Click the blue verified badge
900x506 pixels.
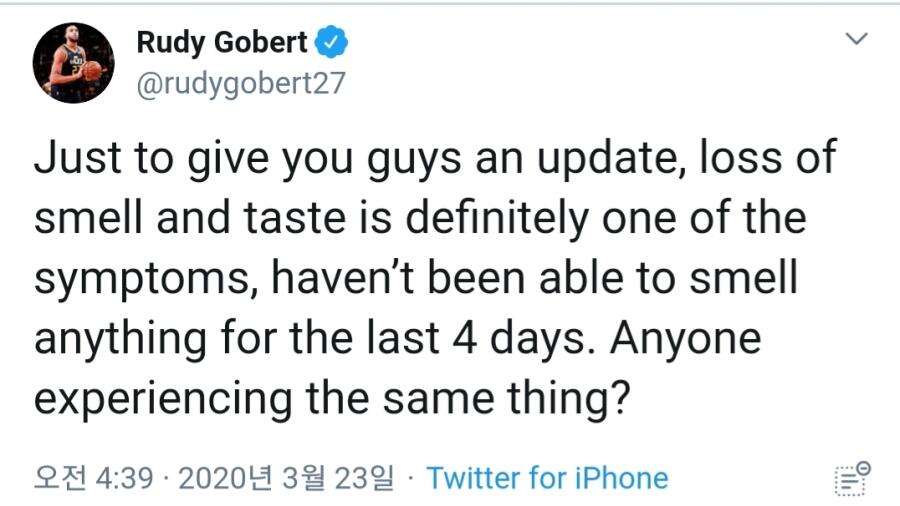(332, 42)
